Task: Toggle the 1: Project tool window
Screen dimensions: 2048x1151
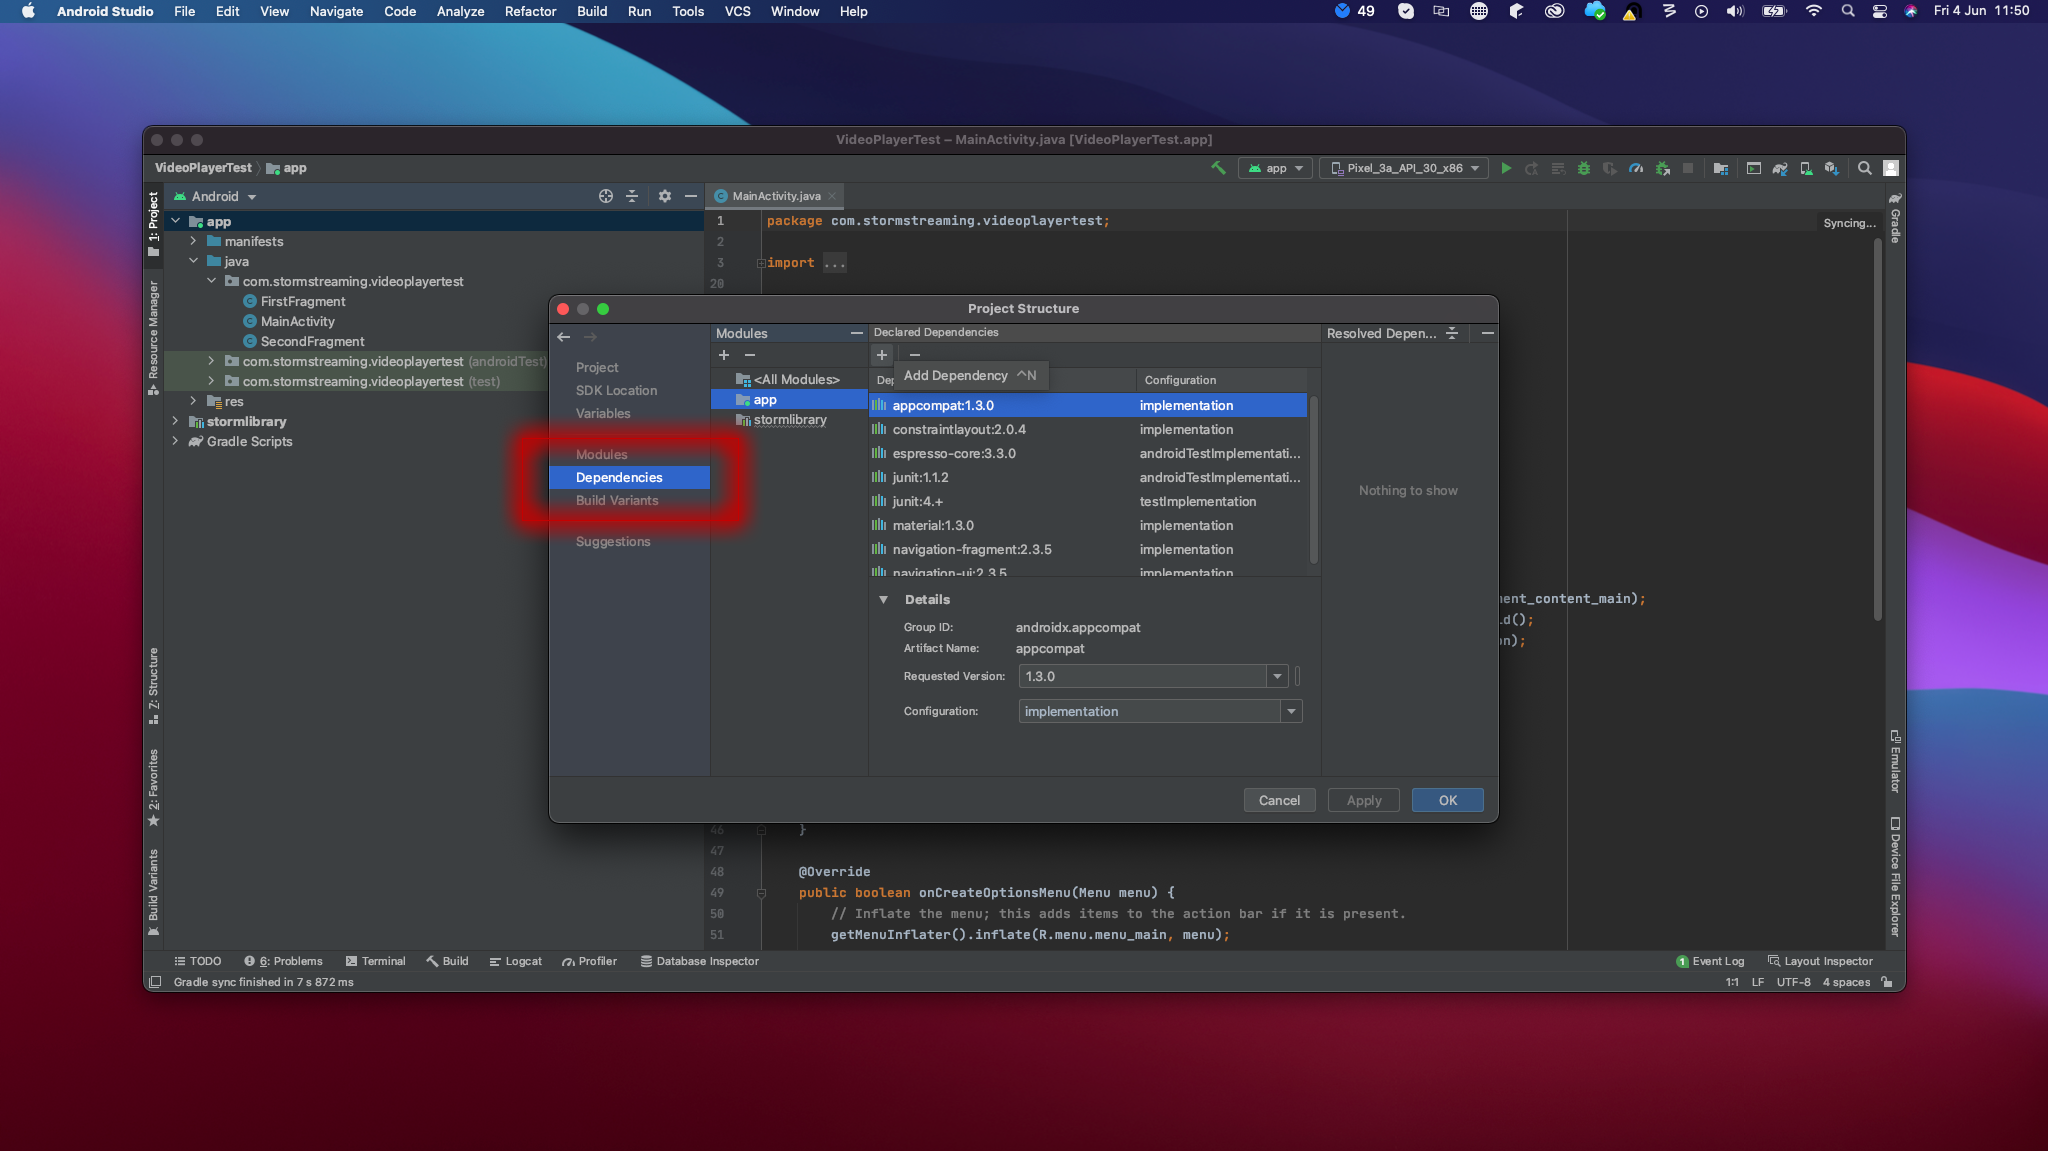Action: [x=153, y=224]
